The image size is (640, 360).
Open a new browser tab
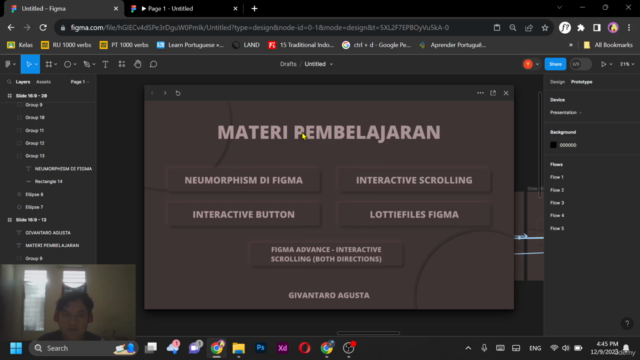[x=254, y=9]
